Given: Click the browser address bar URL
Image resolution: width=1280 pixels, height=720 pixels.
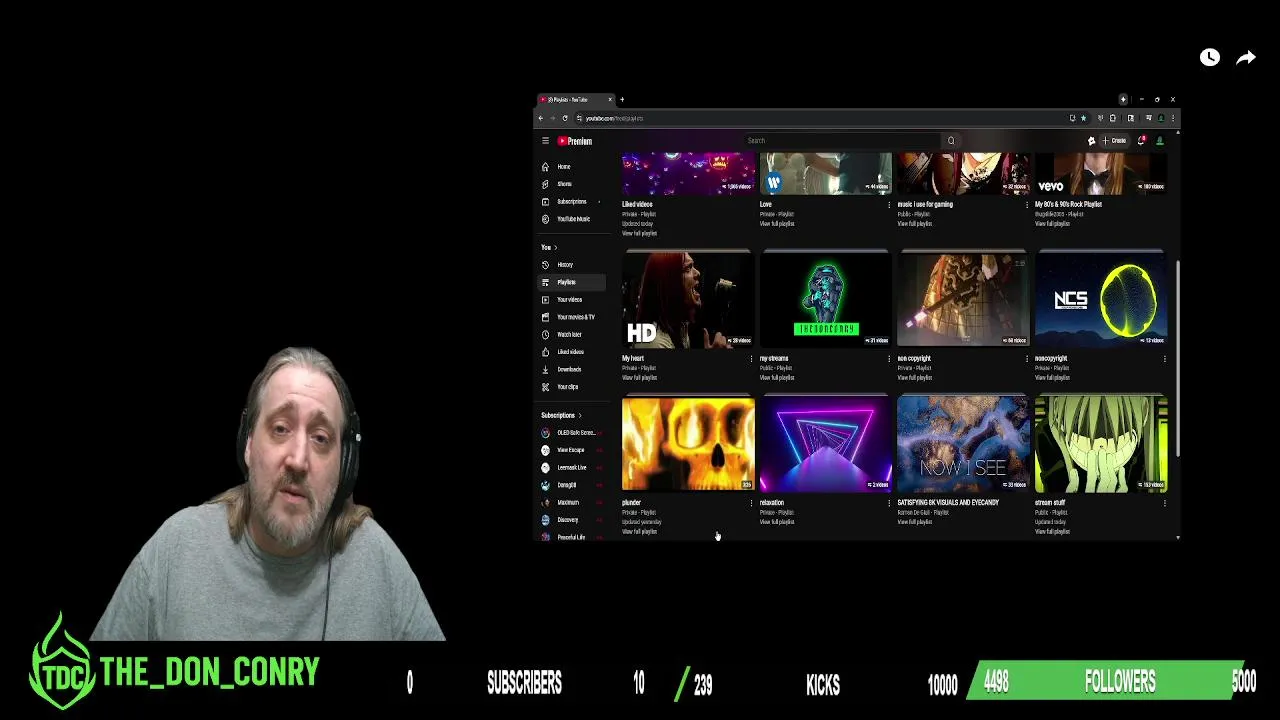Looking at the screenshot, I should point(614,118).
